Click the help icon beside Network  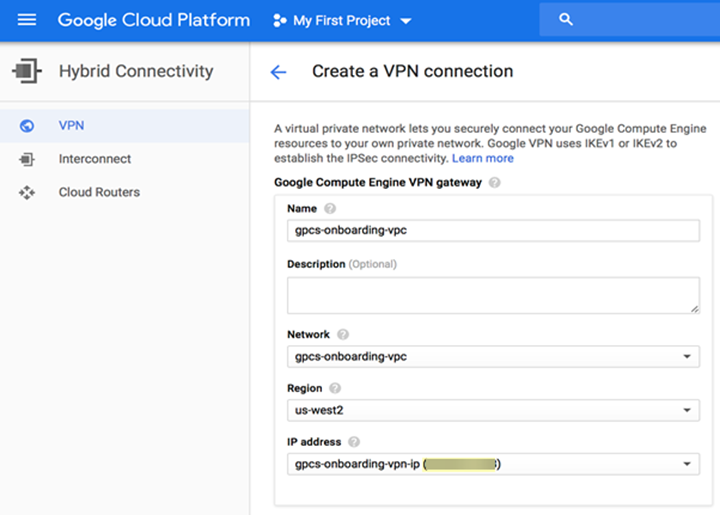[343, 335]
